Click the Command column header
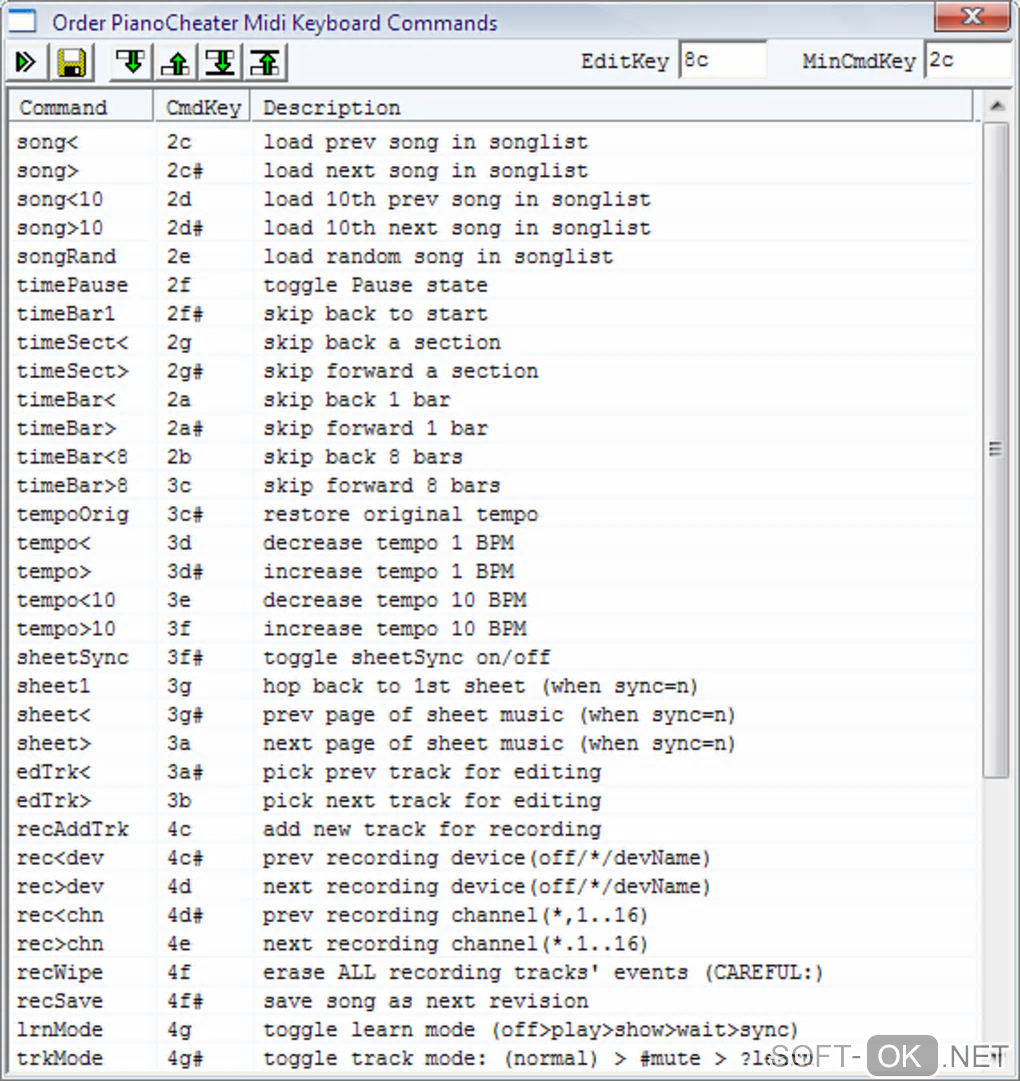 pyautogui.click(x=81, y=108)
